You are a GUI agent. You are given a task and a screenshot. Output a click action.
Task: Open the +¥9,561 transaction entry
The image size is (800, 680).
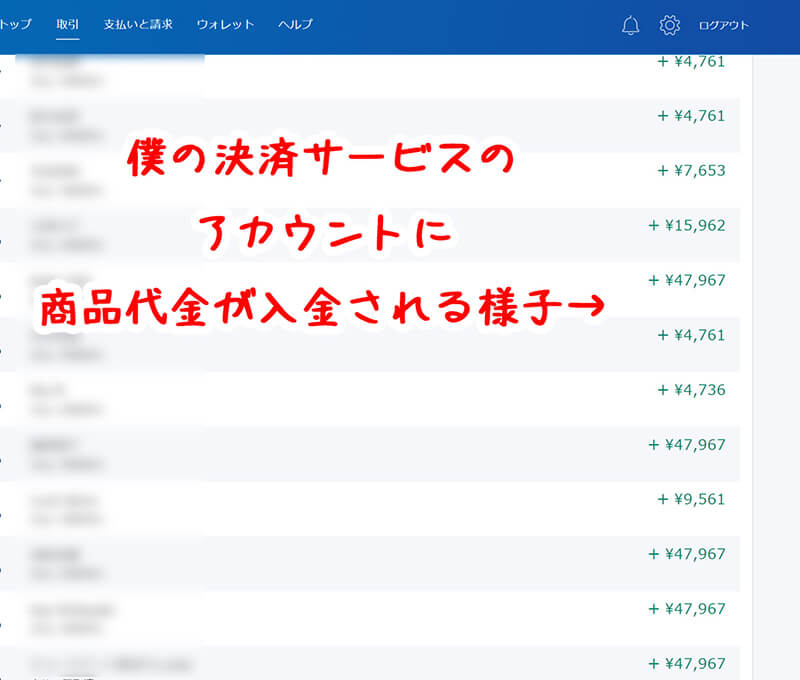691,499
